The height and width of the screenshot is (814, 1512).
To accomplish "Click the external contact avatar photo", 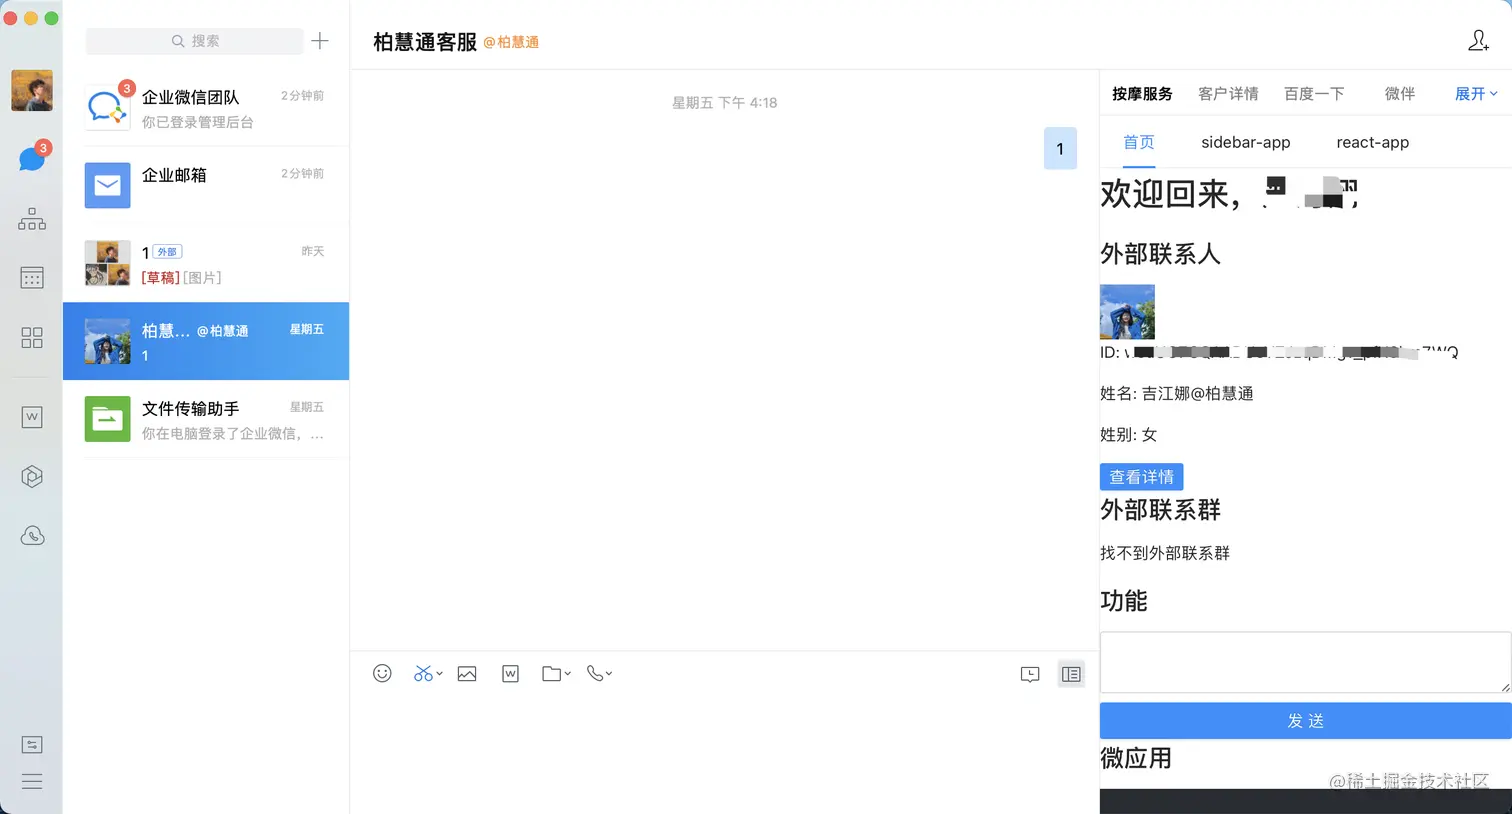I will (x=1127, y=312).
